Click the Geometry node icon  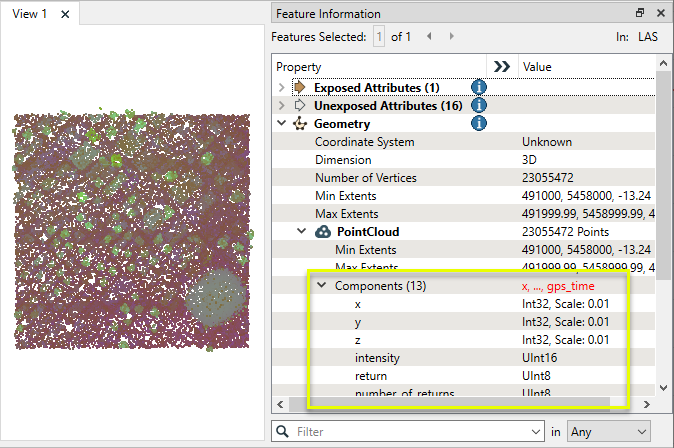[x=300, y=124]
